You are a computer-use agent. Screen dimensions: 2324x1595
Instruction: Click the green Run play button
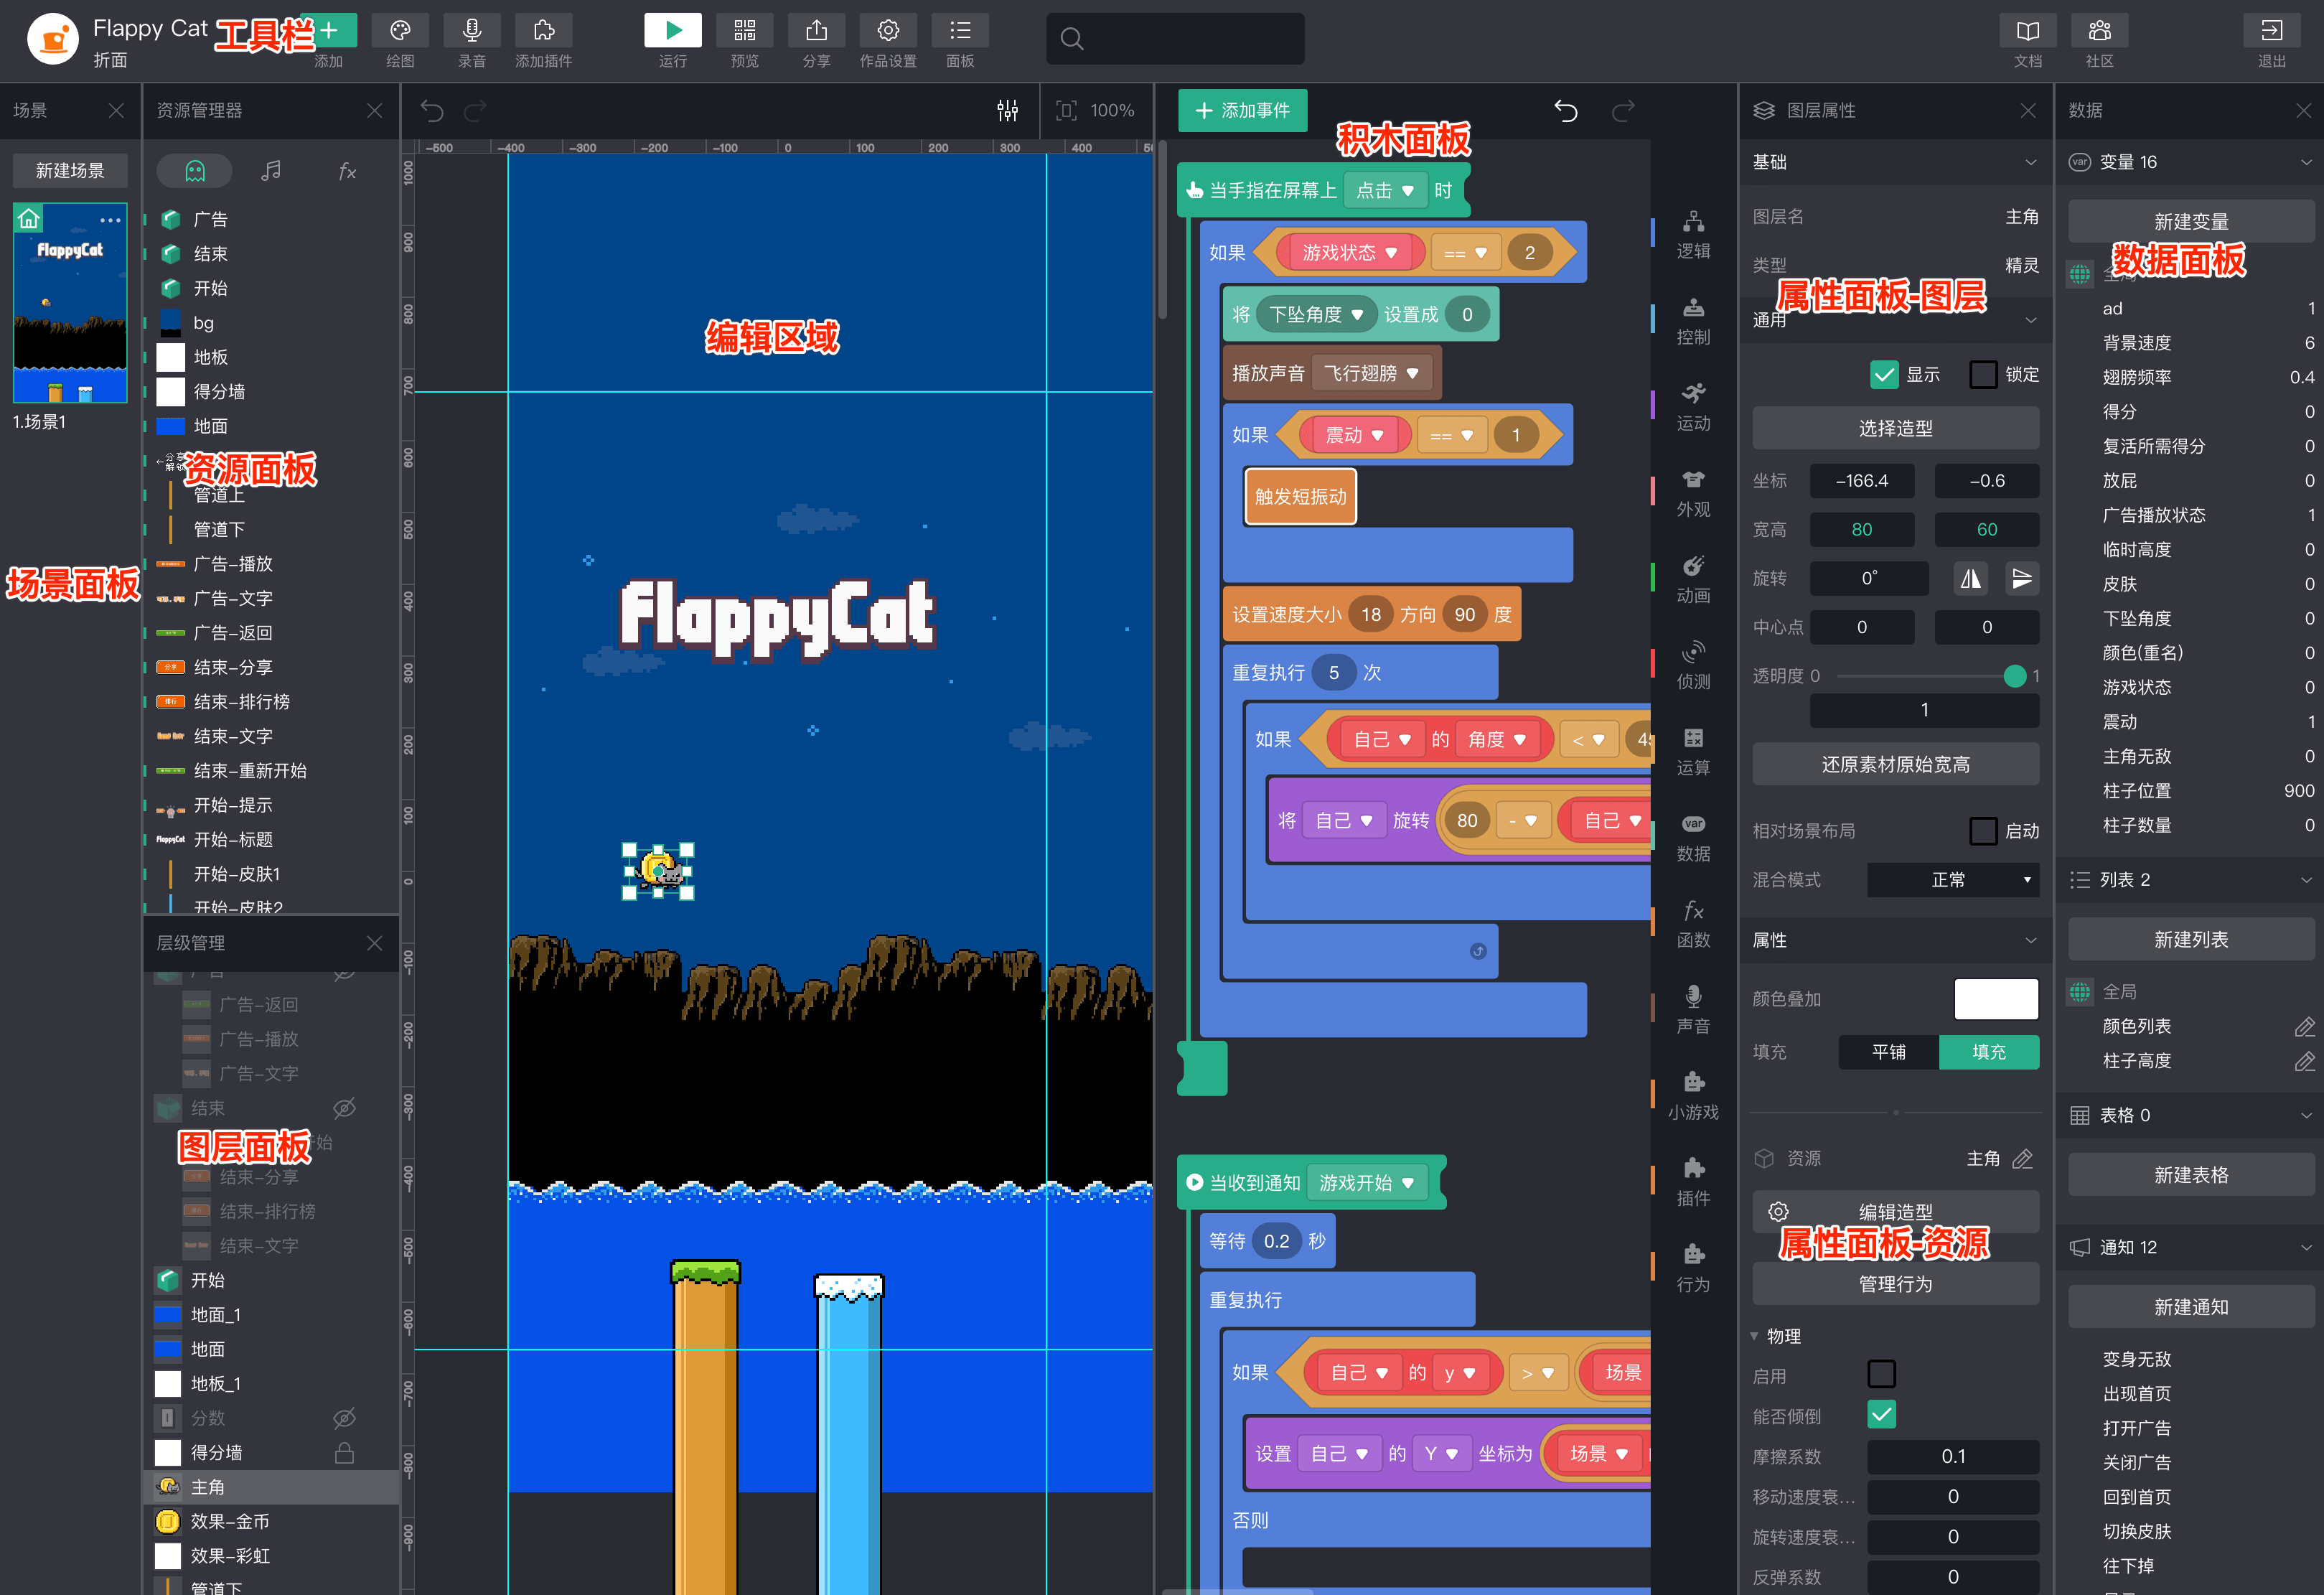672,31
